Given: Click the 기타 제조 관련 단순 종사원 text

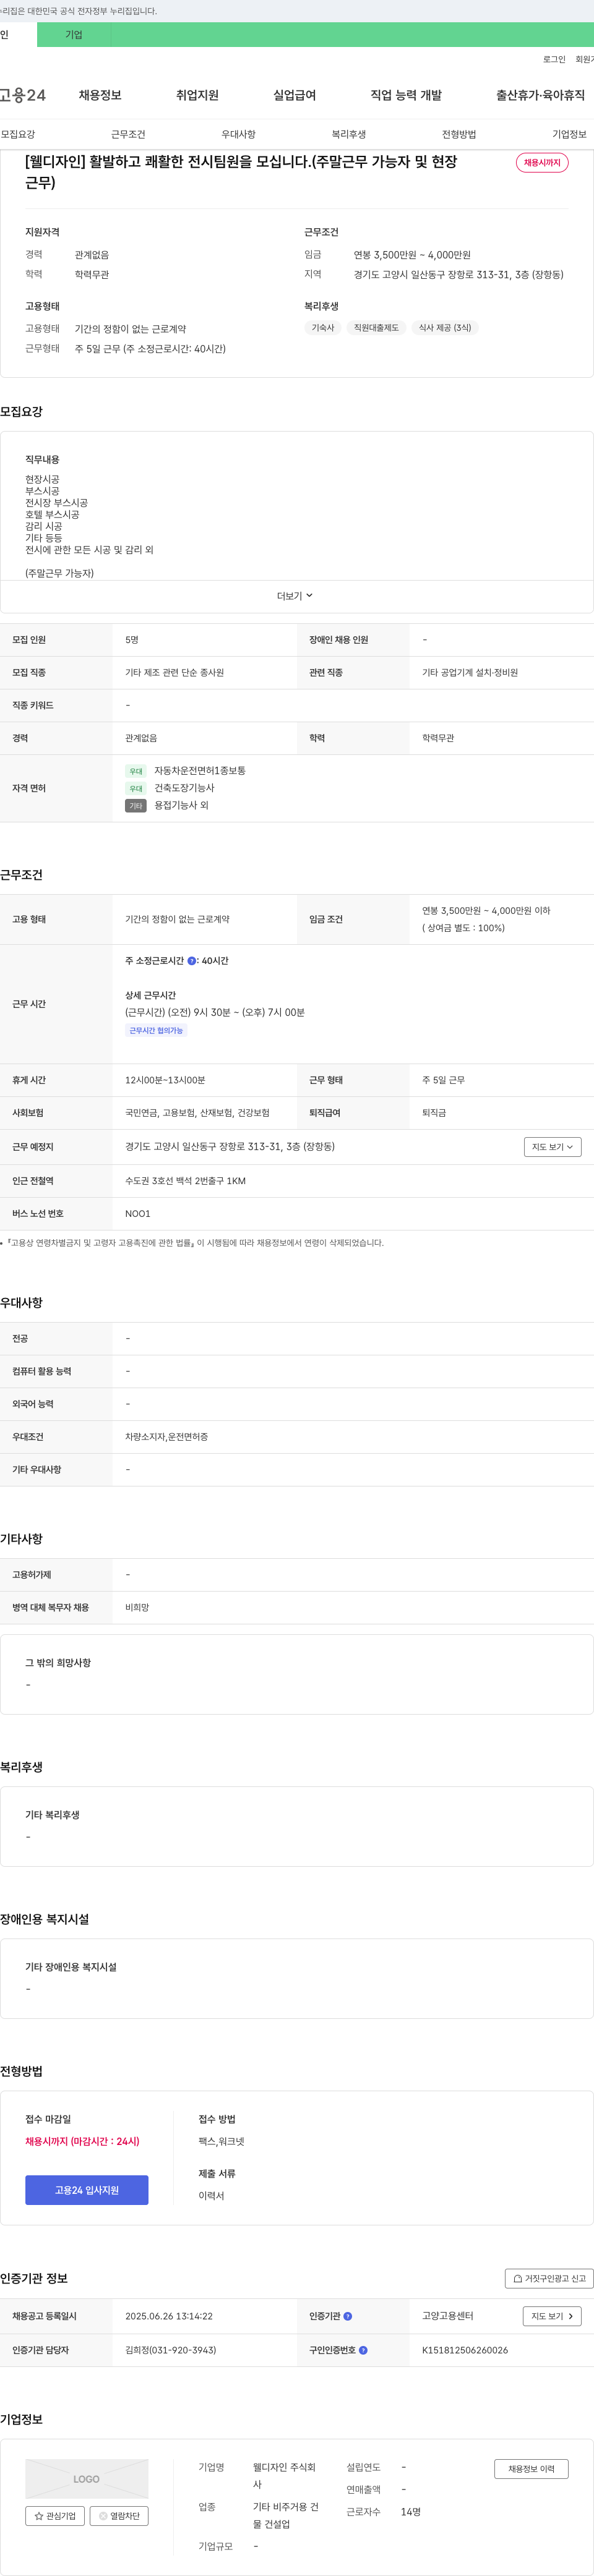Looking at the screenshot, I should (174, 673).
